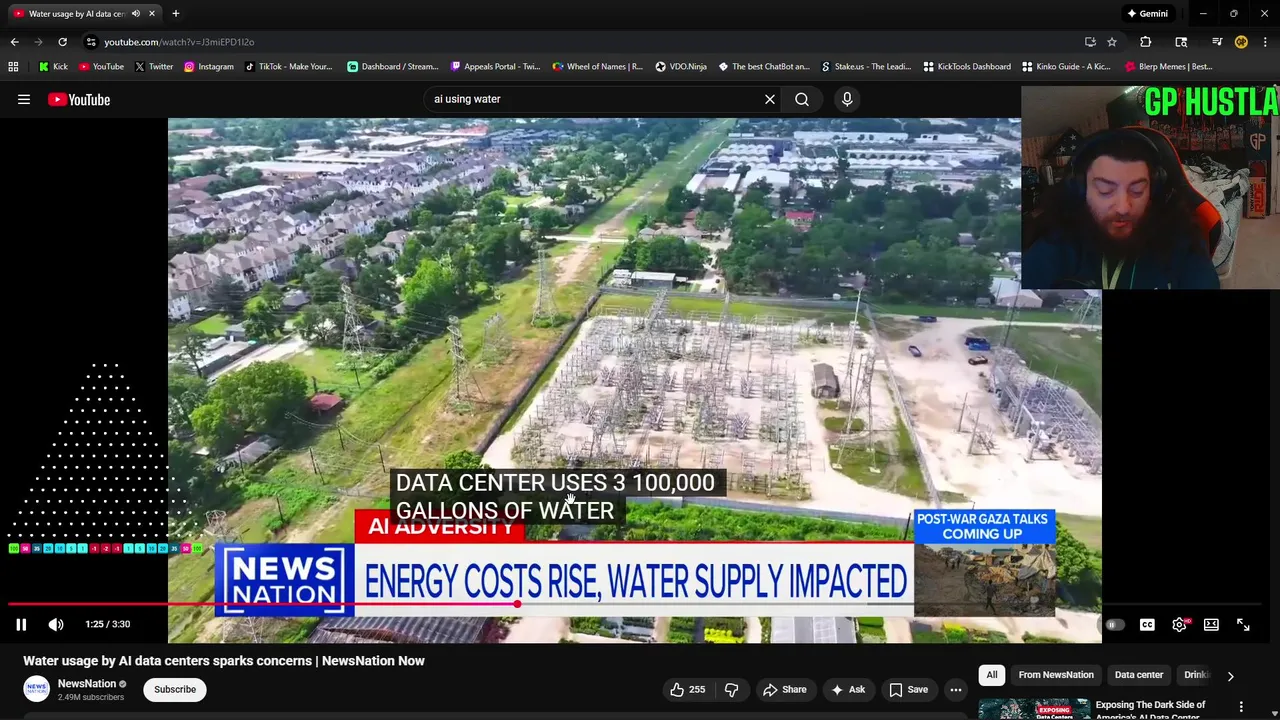Go to the YouTube home logo
The width and height of the screenshot is (1280, 720).
tap(79, 99)
